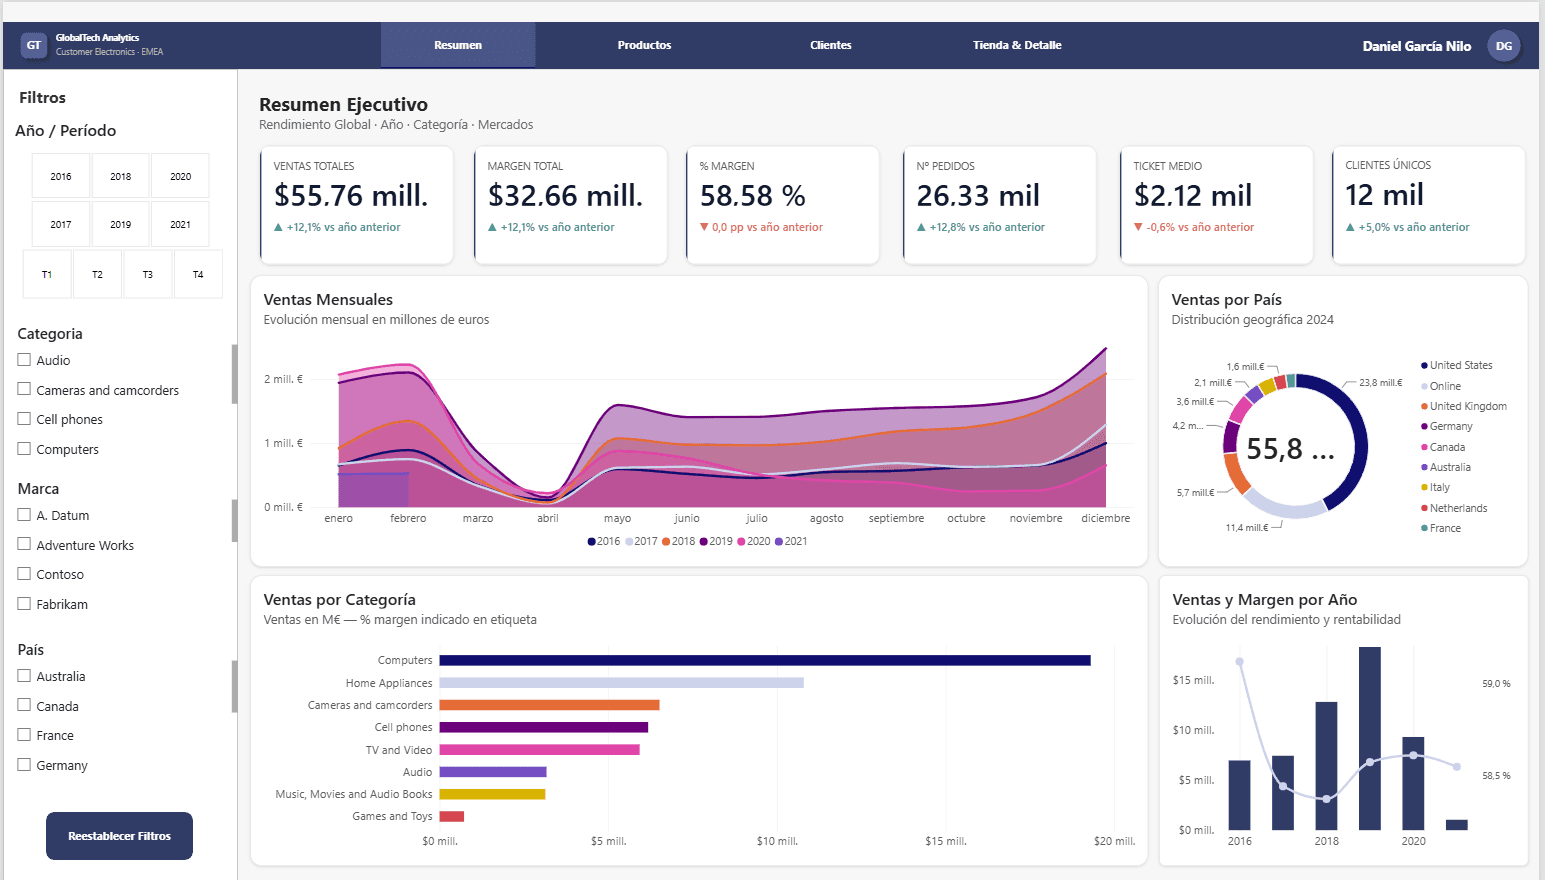Switch to the Productos tab
Image resolution: width=1545 pixels, height=880 pixels.
(x=644, y=45)
